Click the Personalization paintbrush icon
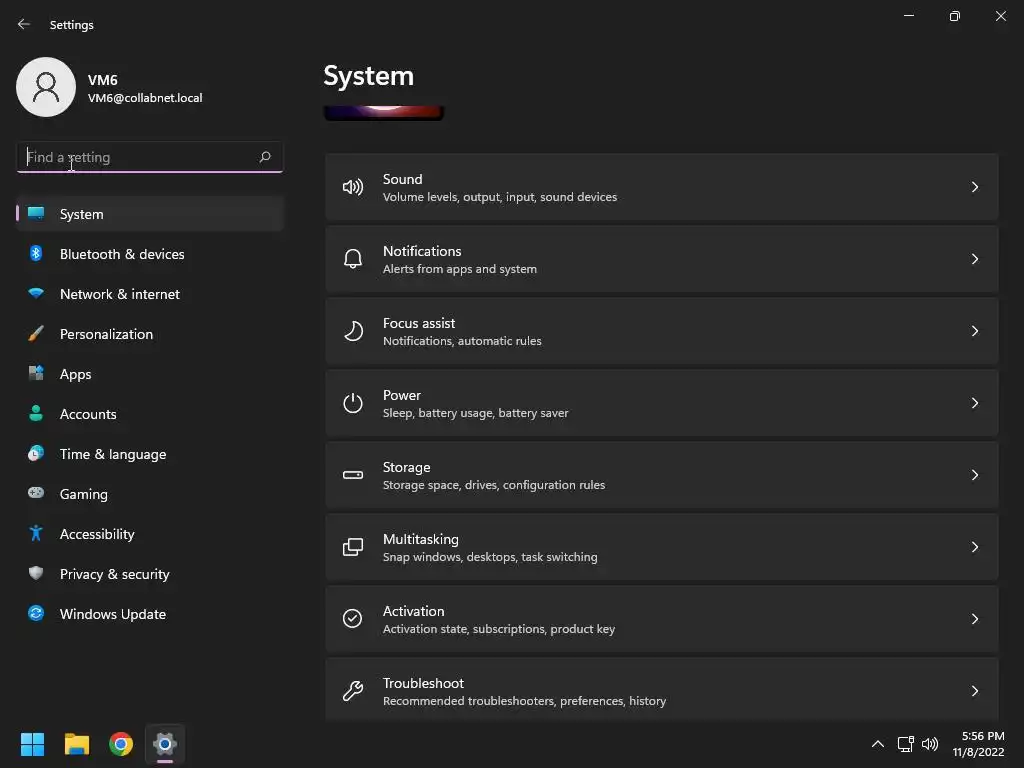The height and width of the screenshot is (768, 1024). tap(36, 334)
